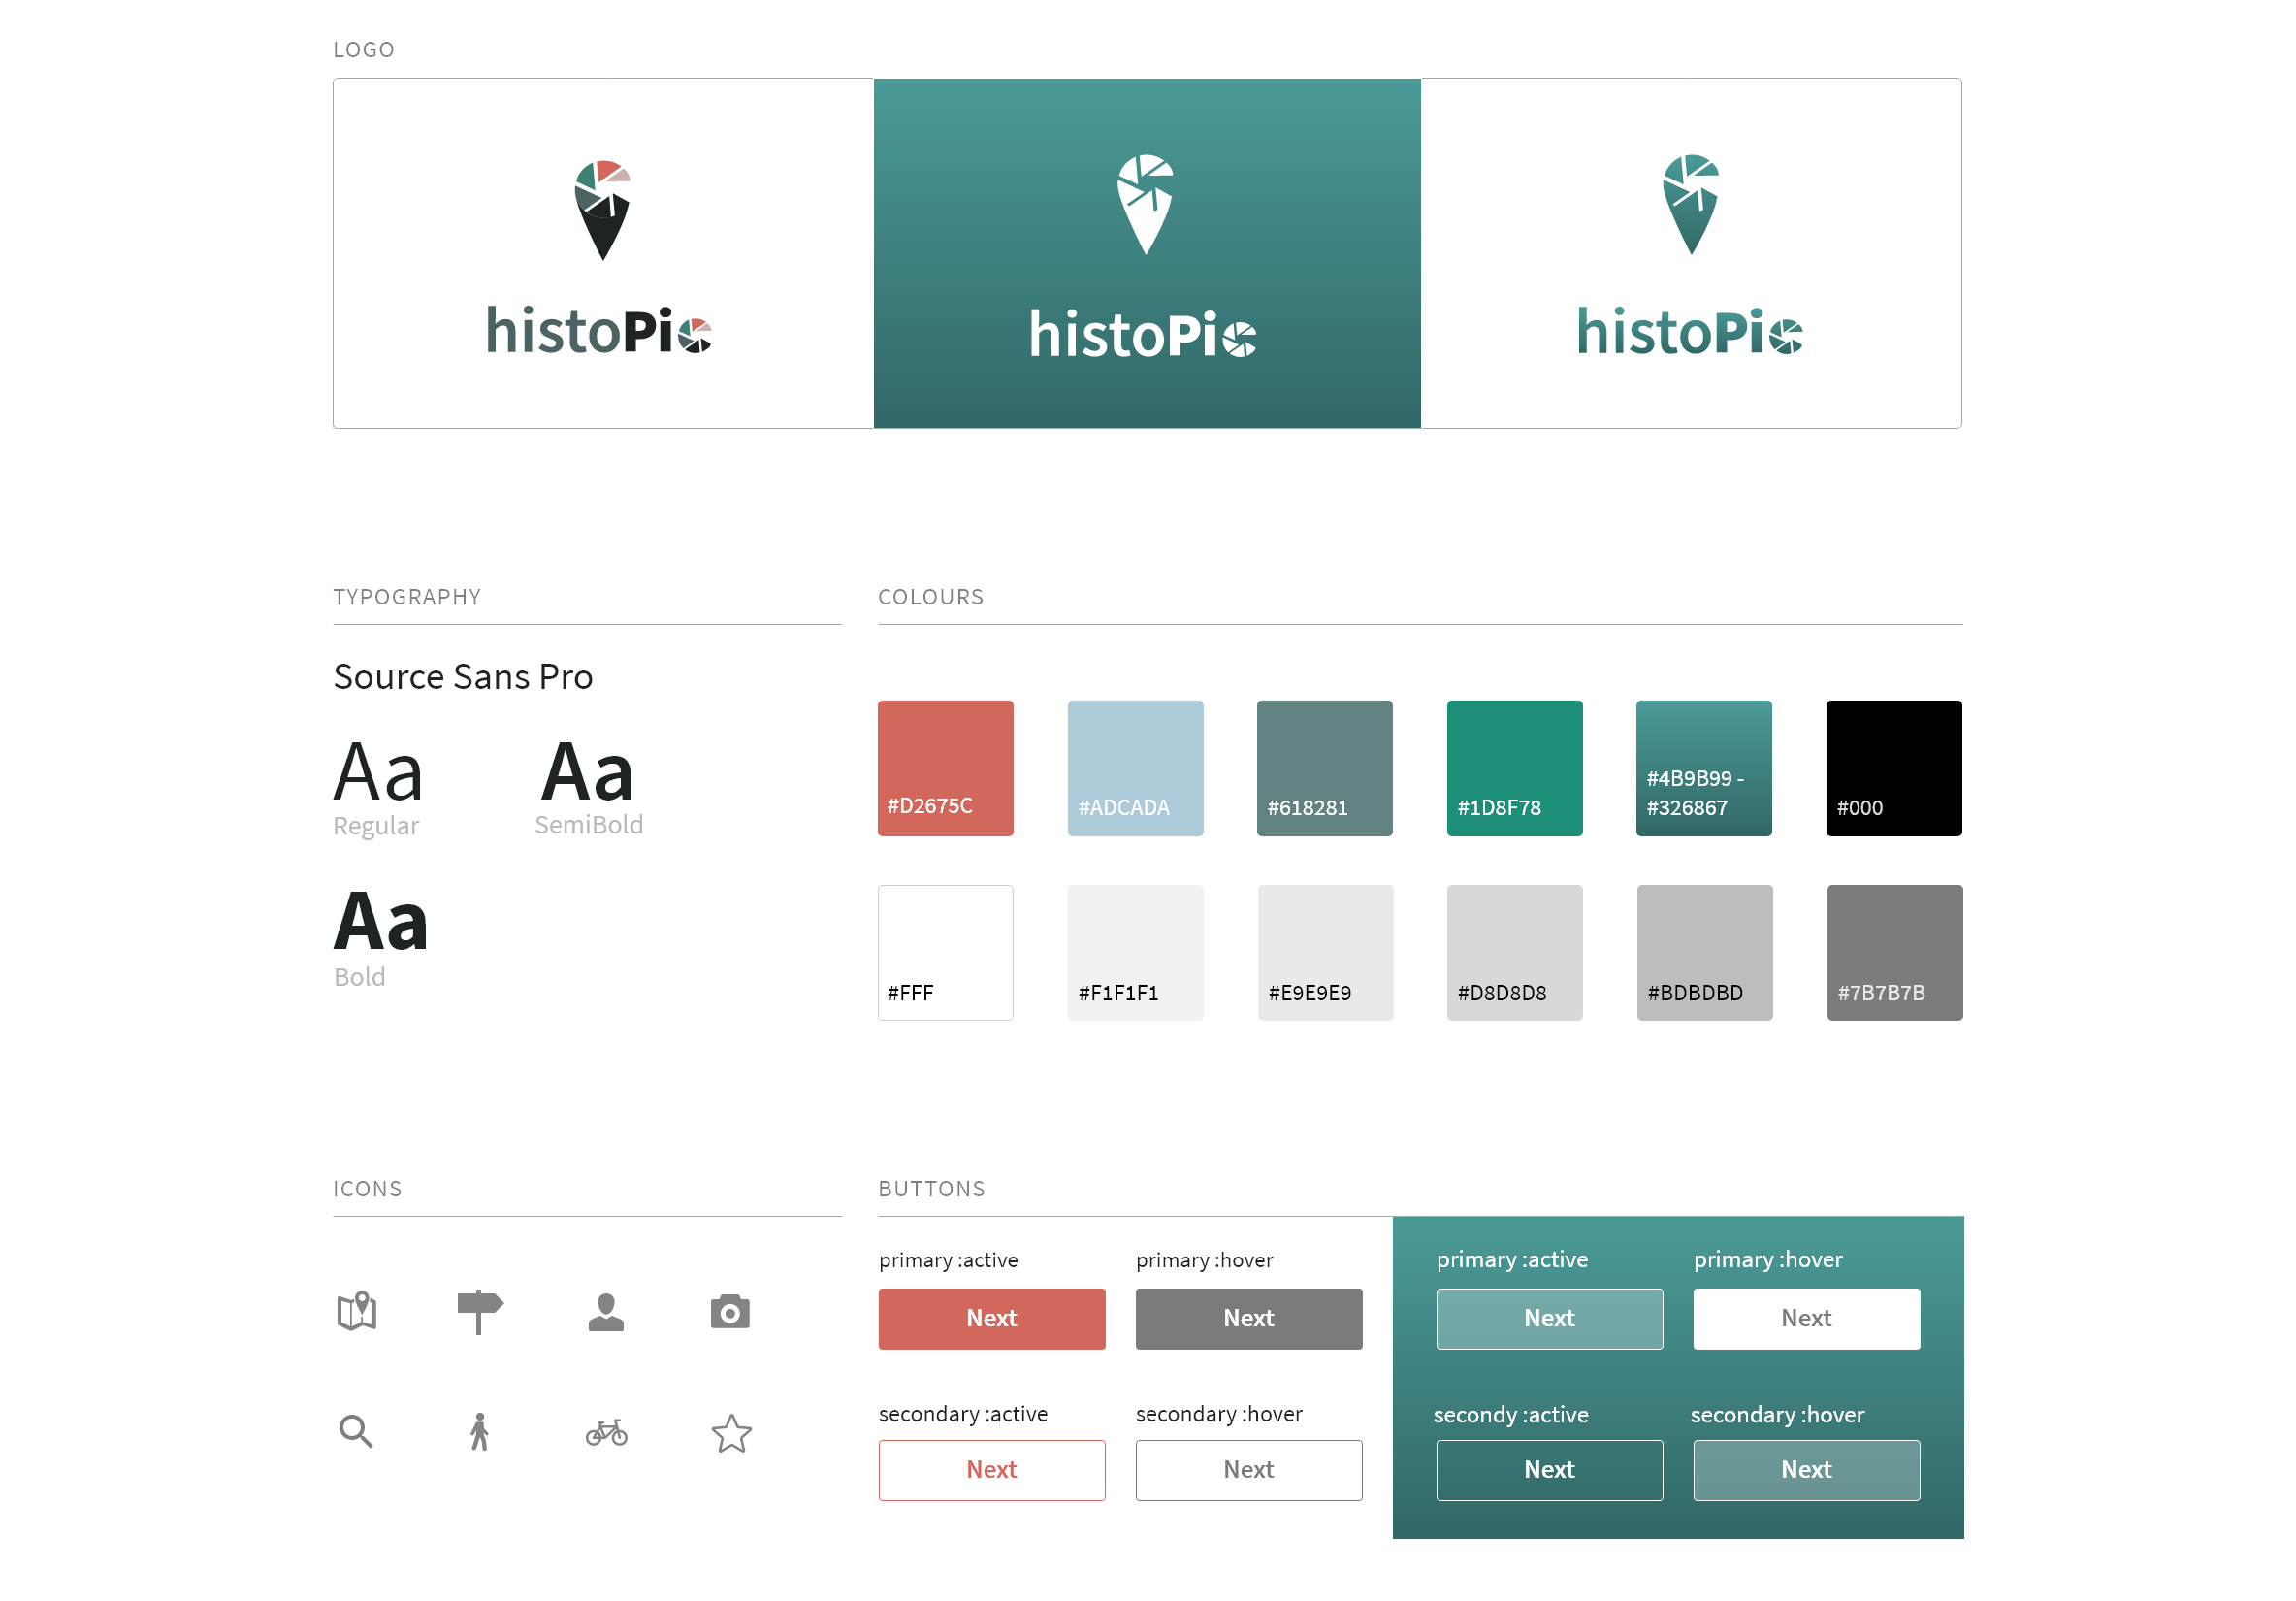The height and width of the screenshot is (1601, 2296).
Task: Click the gray-outlined secondary hover Next button
Action: [1248, 1469]
